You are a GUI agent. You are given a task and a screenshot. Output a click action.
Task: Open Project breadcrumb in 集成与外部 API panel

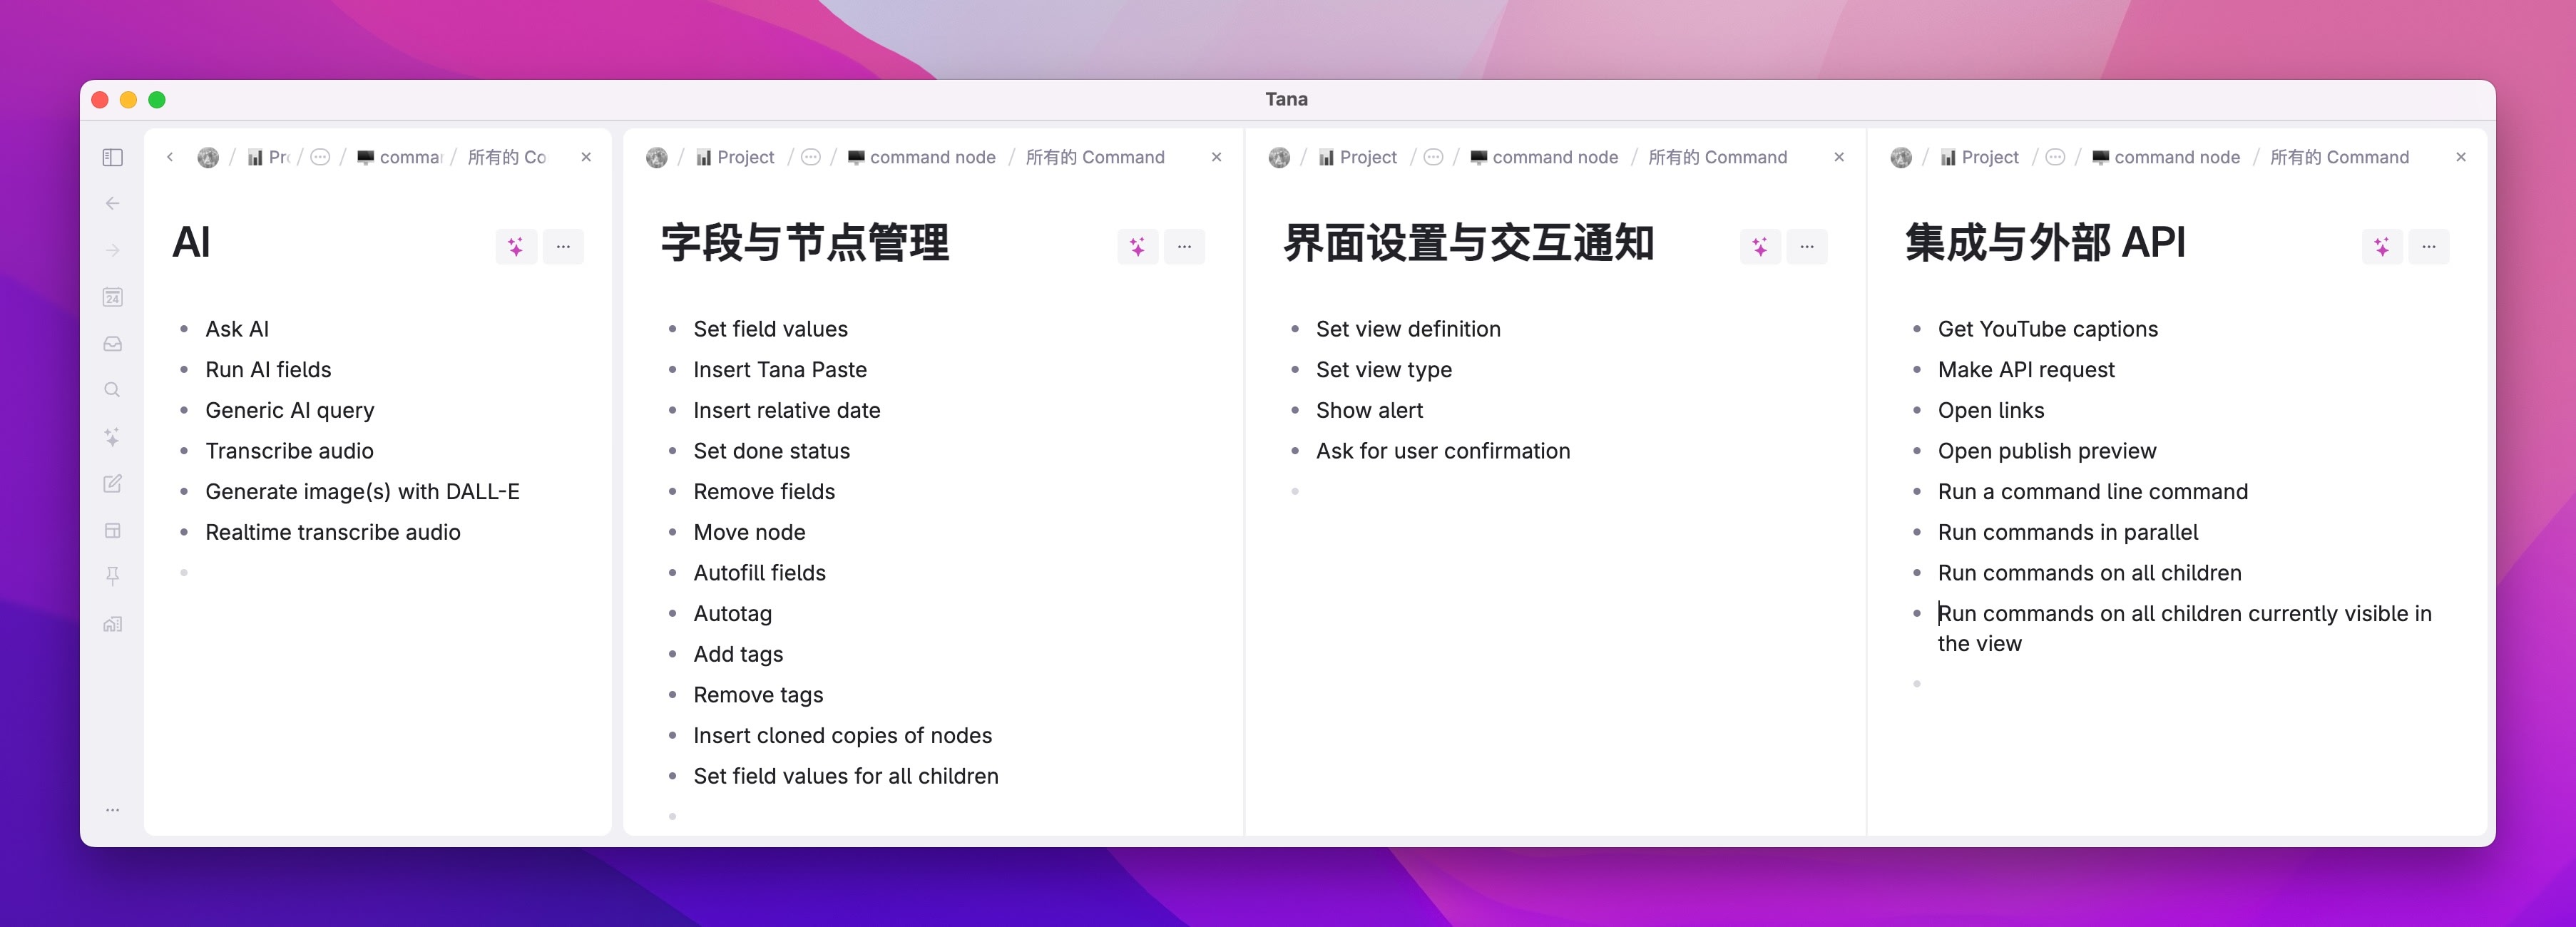[x=1979, y=157]
